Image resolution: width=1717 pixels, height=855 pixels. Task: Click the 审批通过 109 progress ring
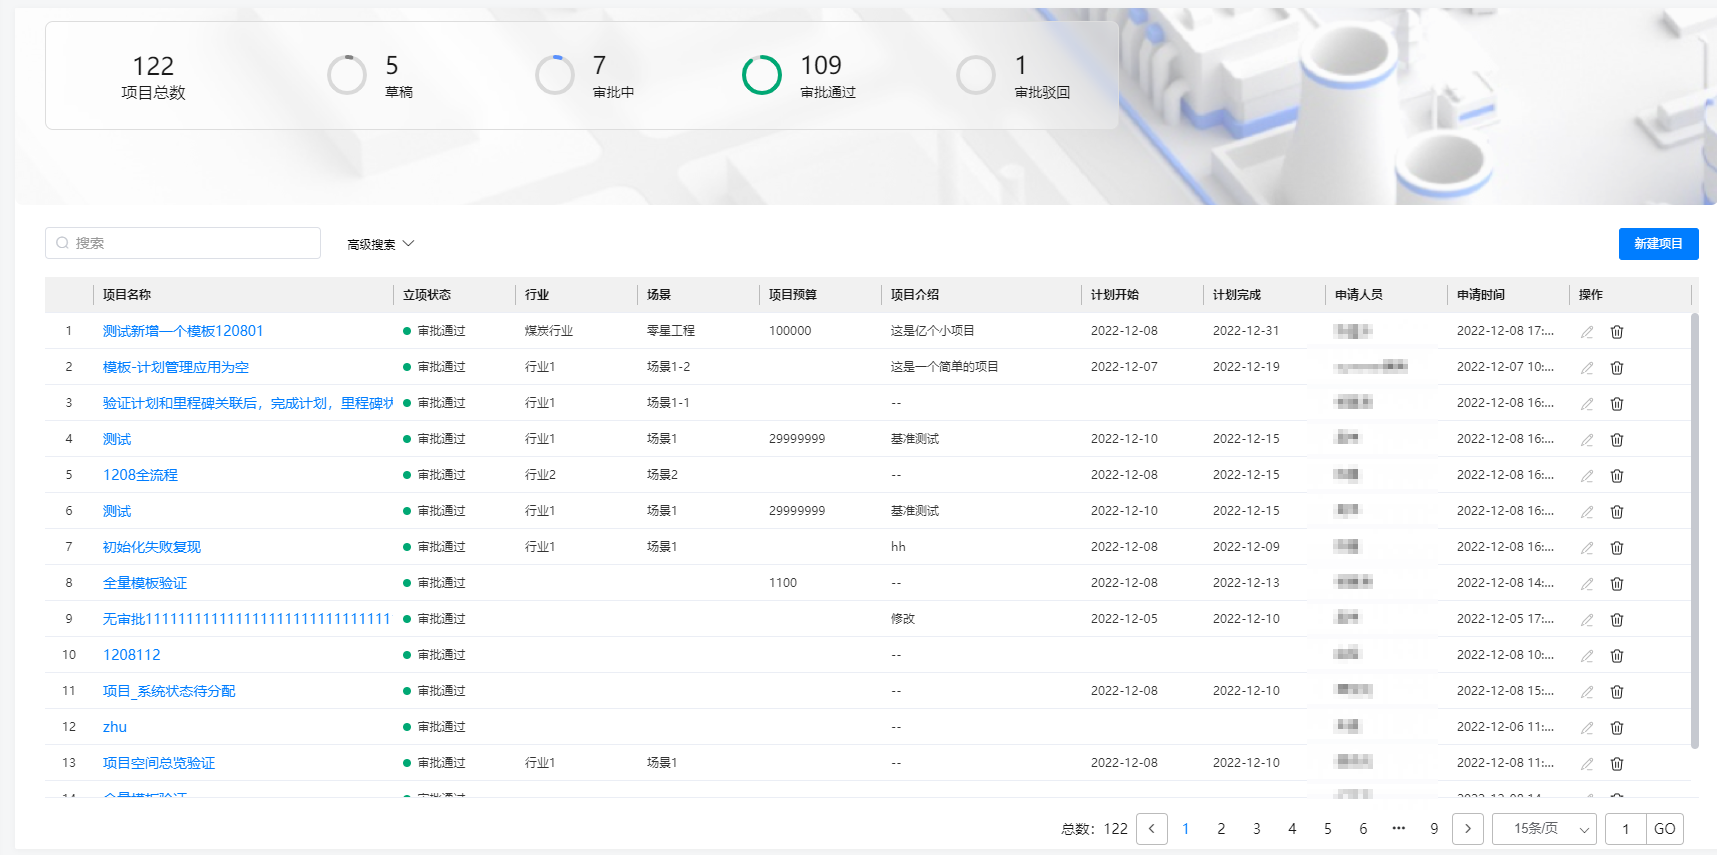[762, 75]
